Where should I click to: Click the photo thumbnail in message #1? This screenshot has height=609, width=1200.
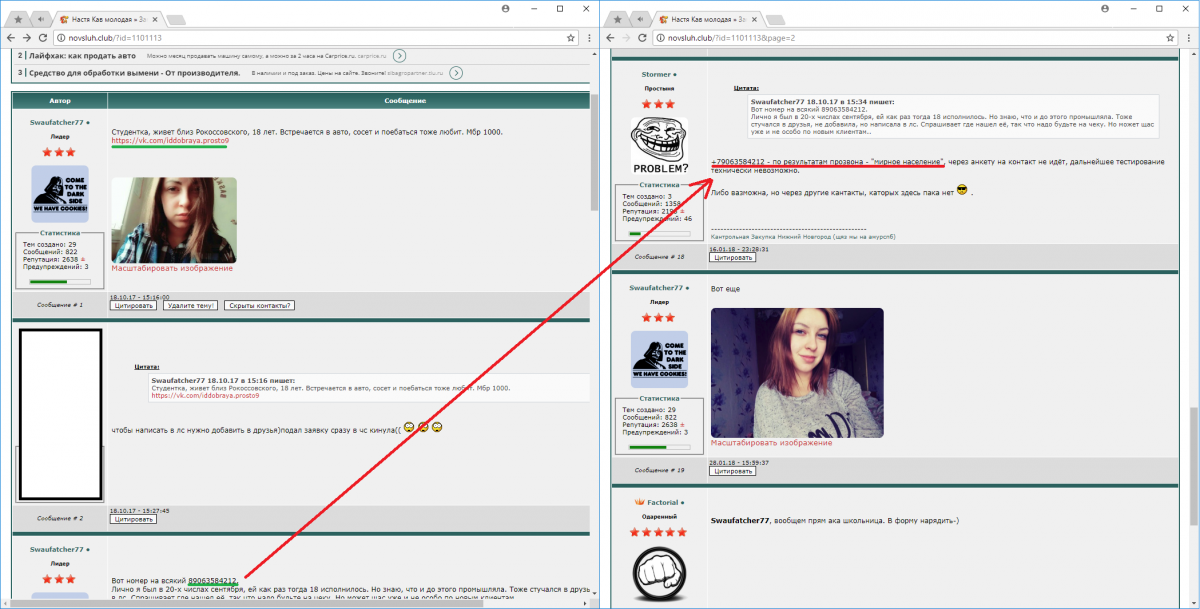pyautogui.click(x=174, y=219)
